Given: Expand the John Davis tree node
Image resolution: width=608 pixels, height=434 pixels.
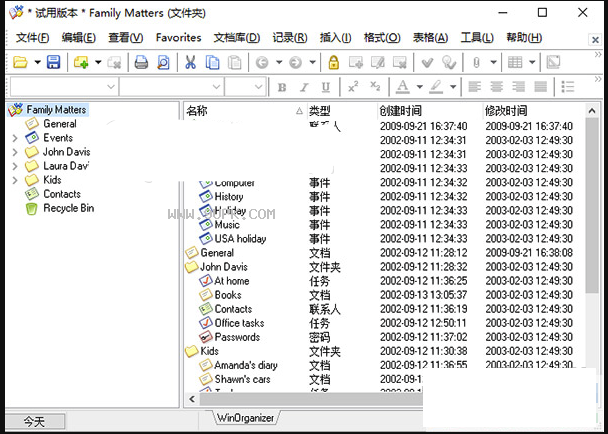Looking at the screenshot, I should [15, 152].
